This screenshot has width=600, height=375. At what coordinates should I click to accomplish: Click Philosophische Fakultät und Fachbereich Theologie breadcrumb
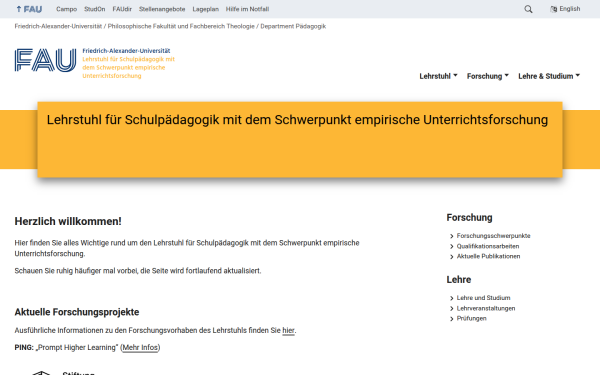(181, 26)
